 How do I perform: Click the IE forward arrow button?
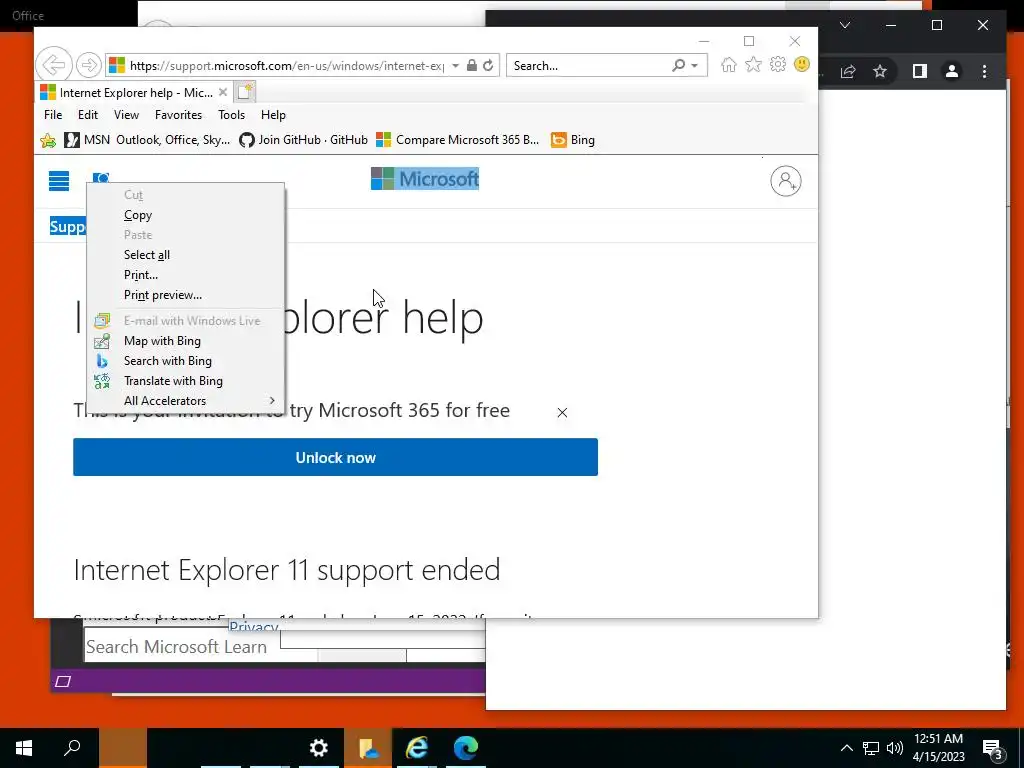pos(88,65)
